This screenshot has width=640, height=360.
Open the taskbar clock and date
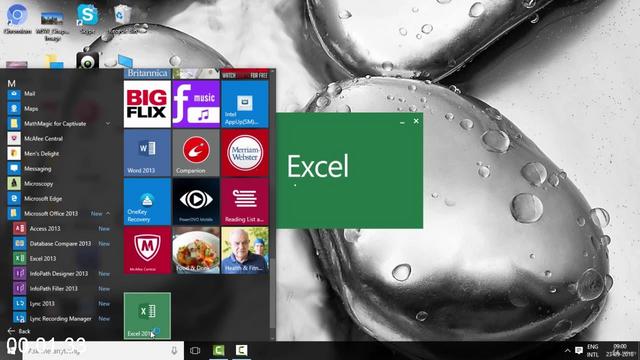tap(620, 351)
